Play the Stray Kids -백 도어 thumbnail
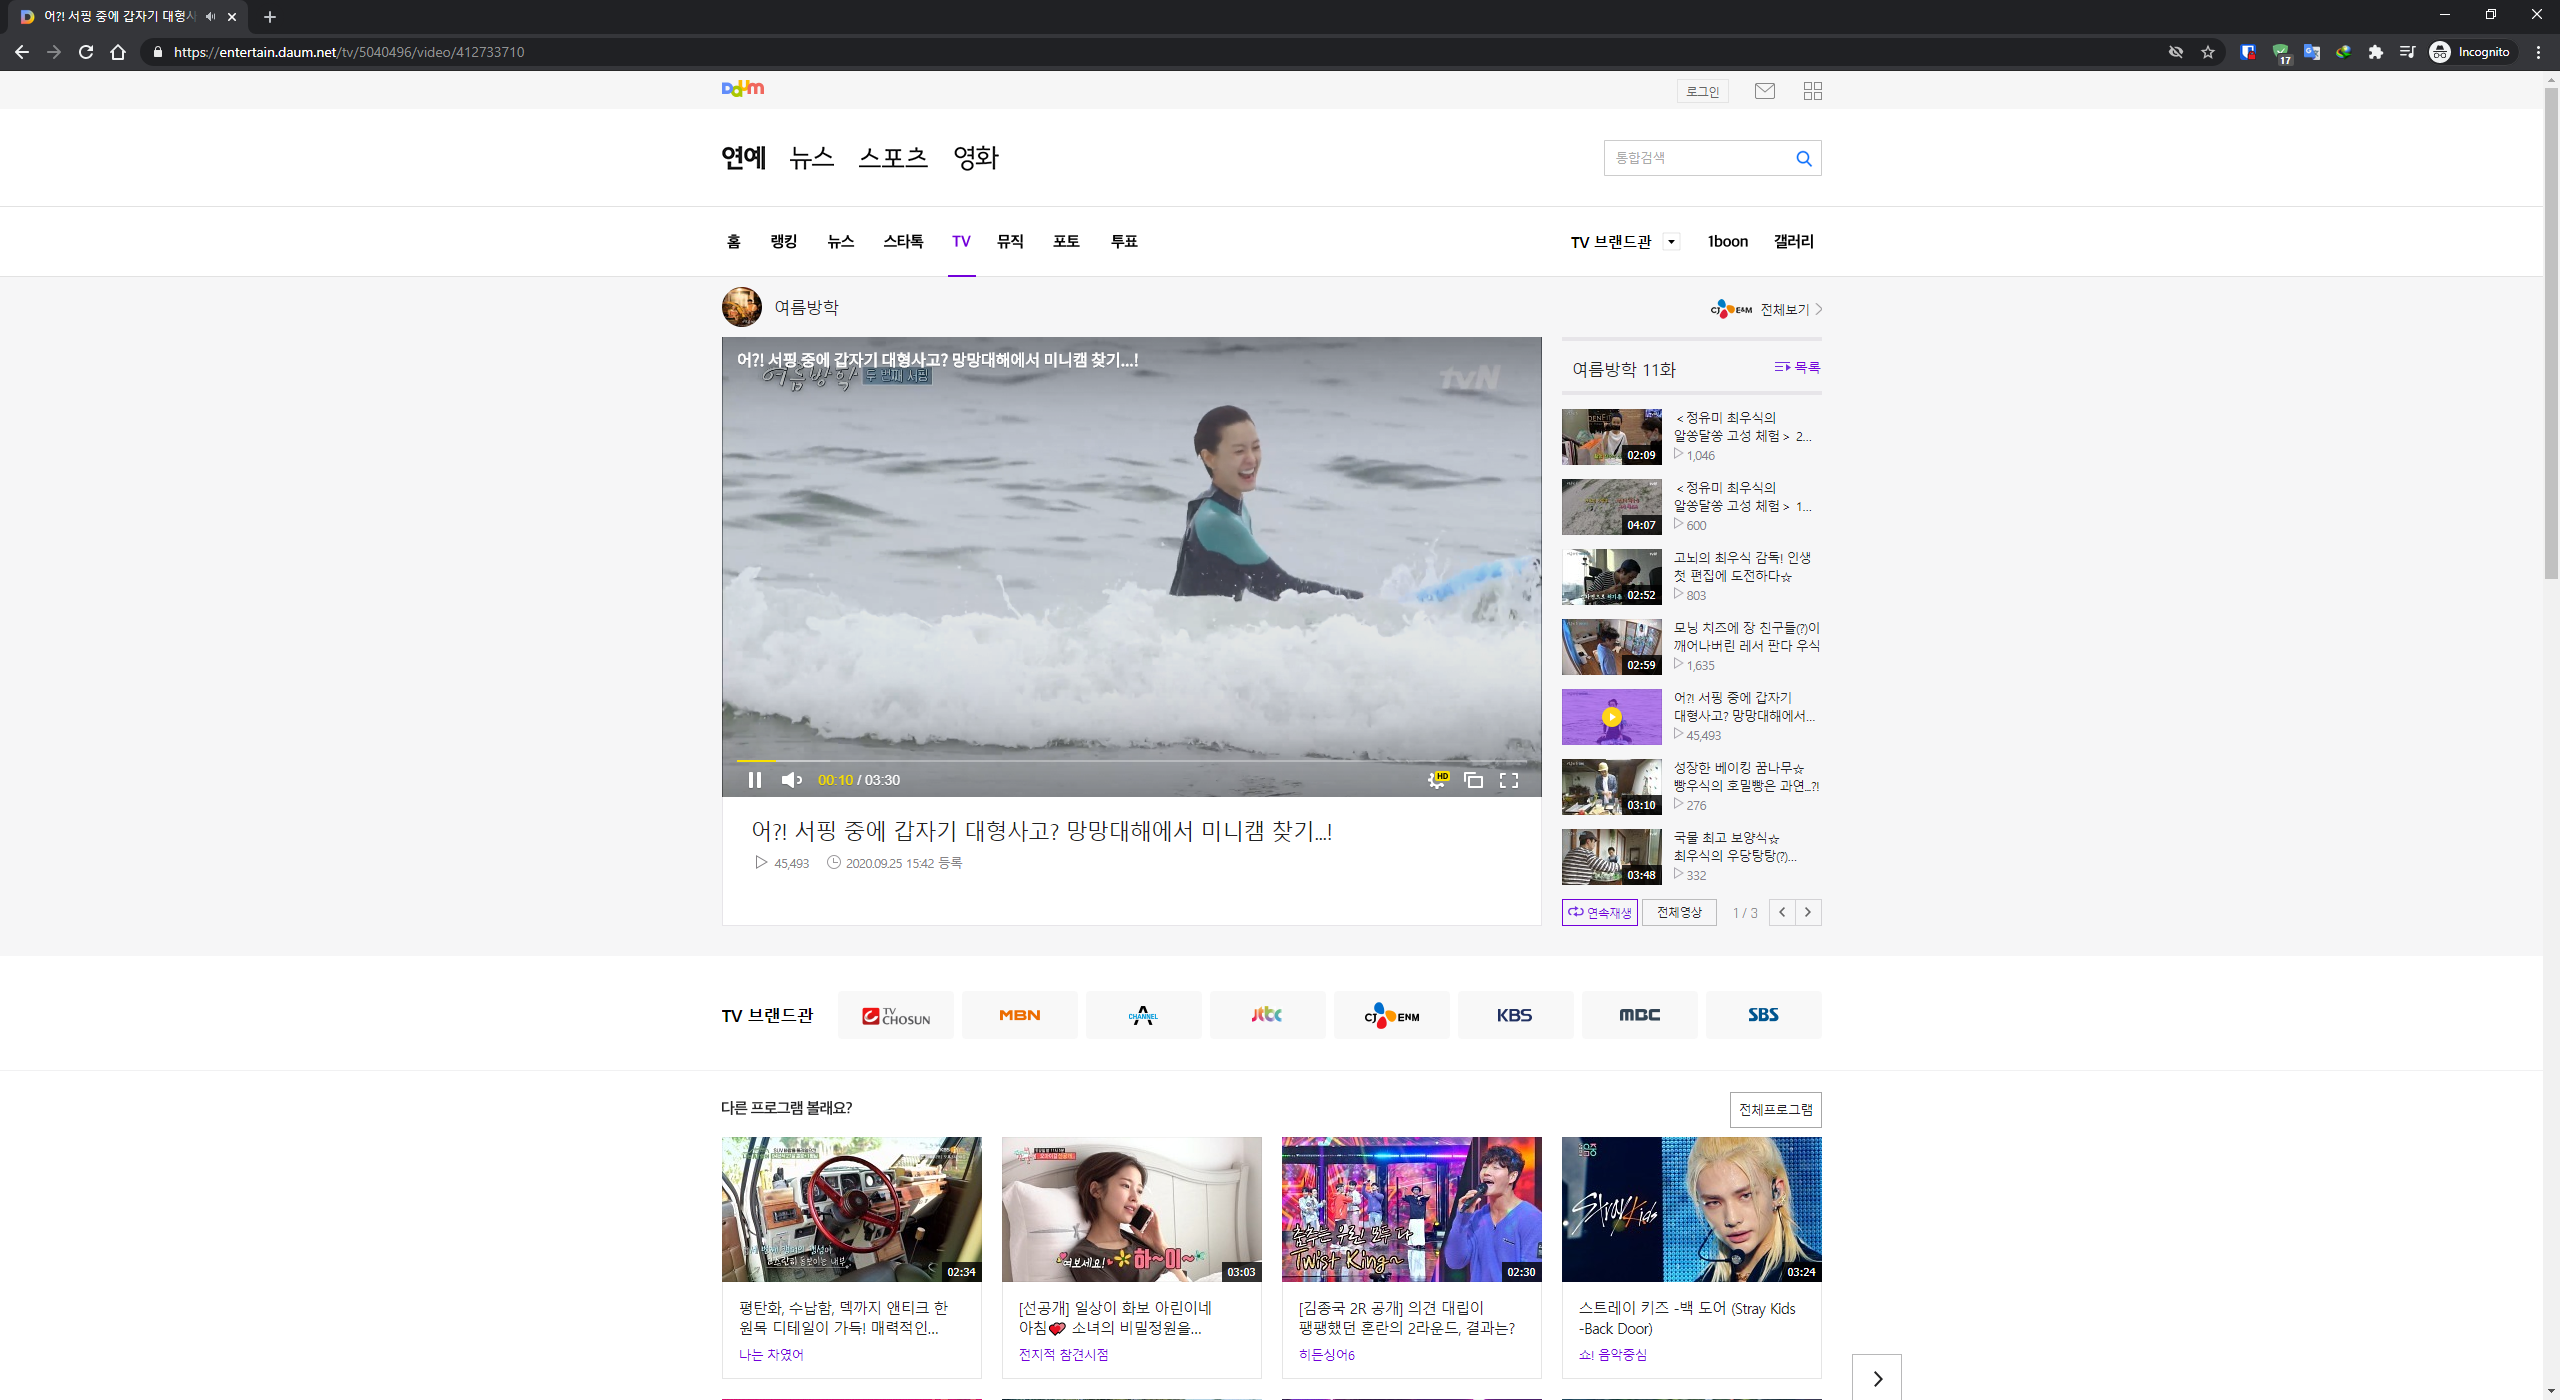The width and height of the screenshot is (2560, 1400). coord(1691,1209)
